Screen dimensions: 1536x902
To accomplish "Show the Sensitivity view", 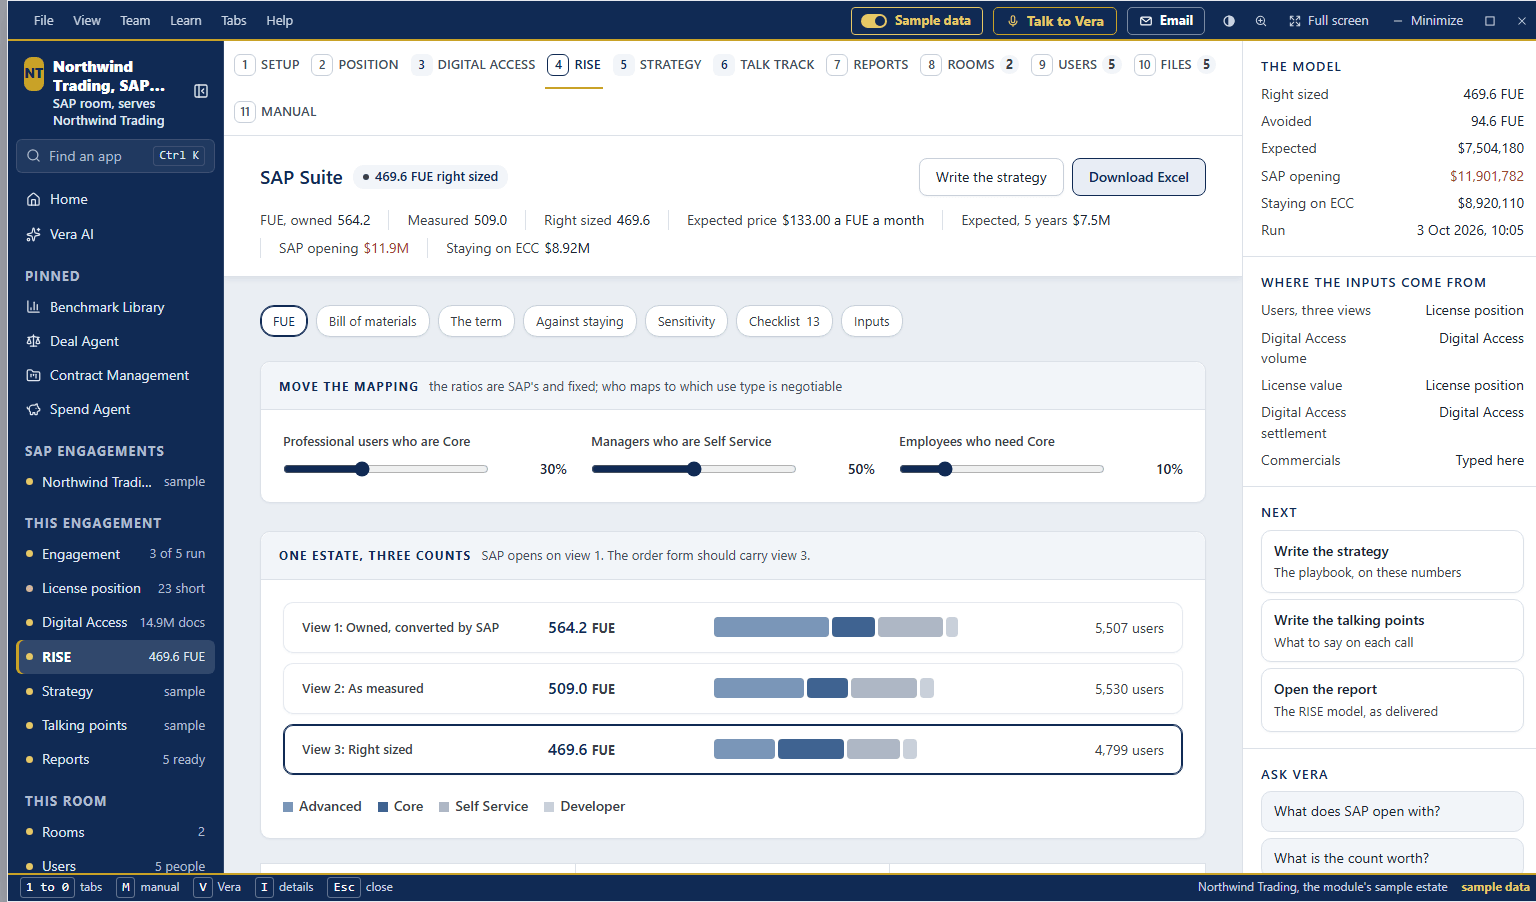I will [686, 321].
